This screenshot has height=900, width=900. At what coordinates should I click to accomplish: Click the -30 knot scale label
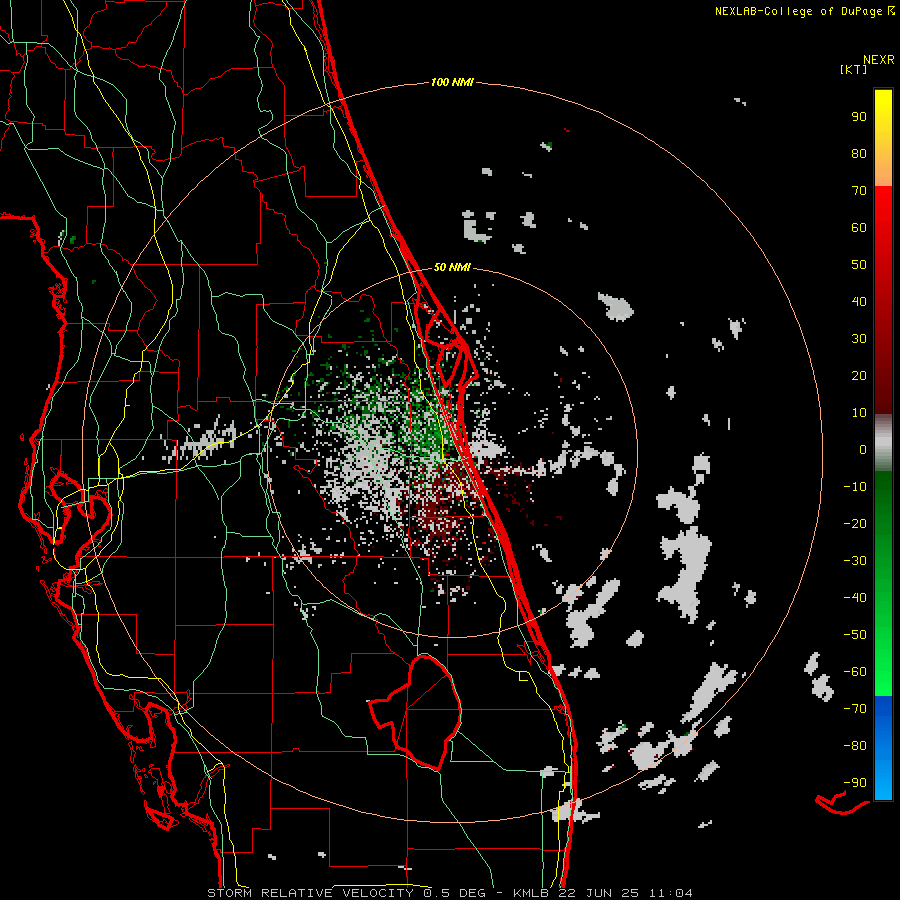coord(855,561)
